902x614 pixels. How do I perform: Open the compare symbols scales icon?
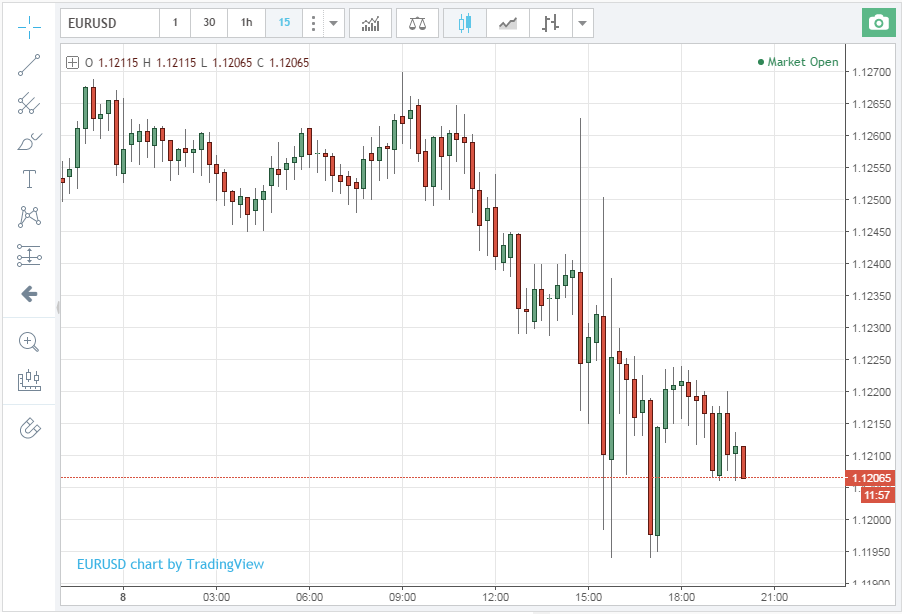point(417,23)
